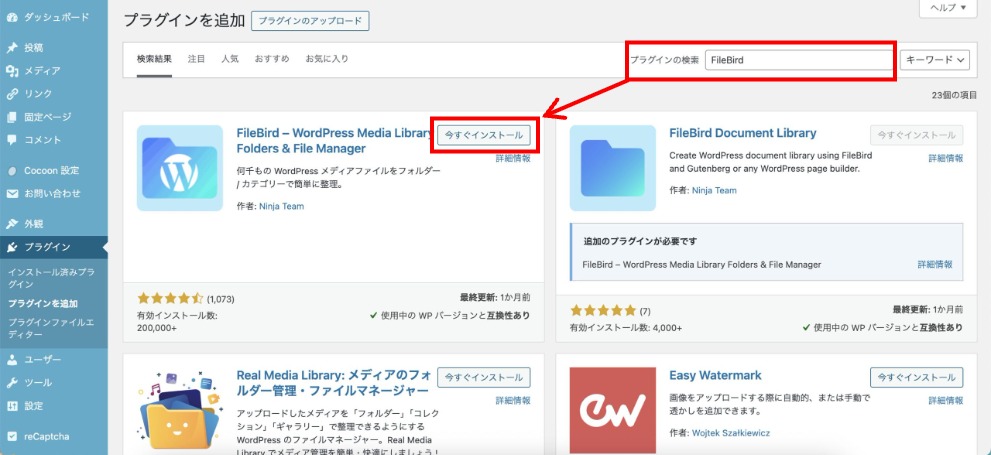Image resolution: width=991 pixels, height=455 pixels.
Task: Open 詳細情報 for Easy Watermark
Action: [x=945, y=401]
